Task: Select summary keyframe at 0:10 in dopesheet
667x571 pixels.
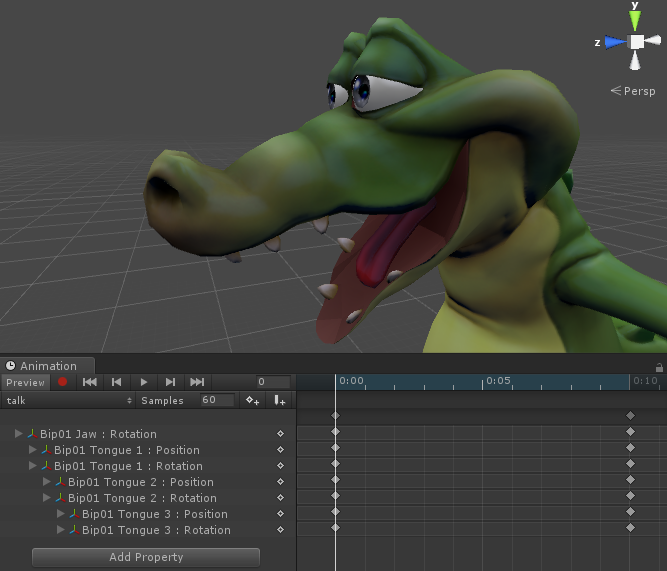Action: 630,415
